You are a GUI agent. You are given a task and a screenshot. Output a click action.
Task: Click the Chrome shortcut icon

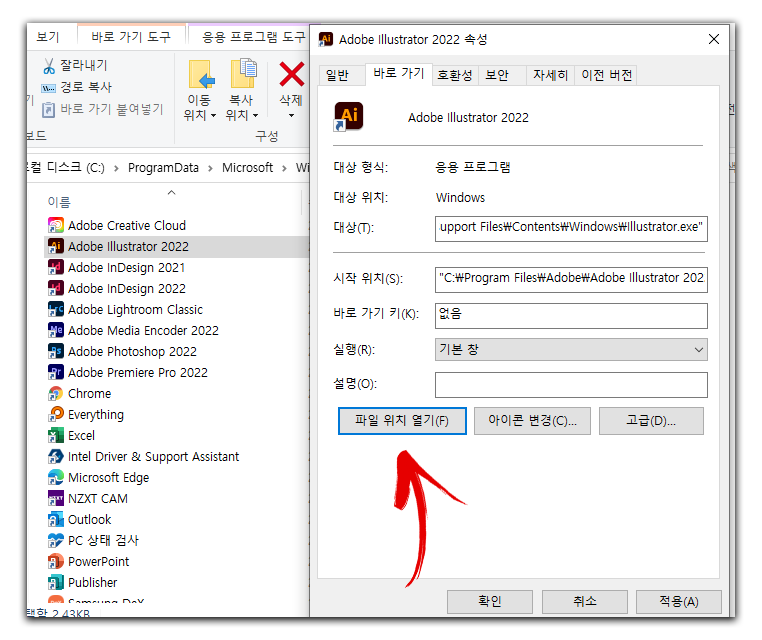(x=56, y=394)
